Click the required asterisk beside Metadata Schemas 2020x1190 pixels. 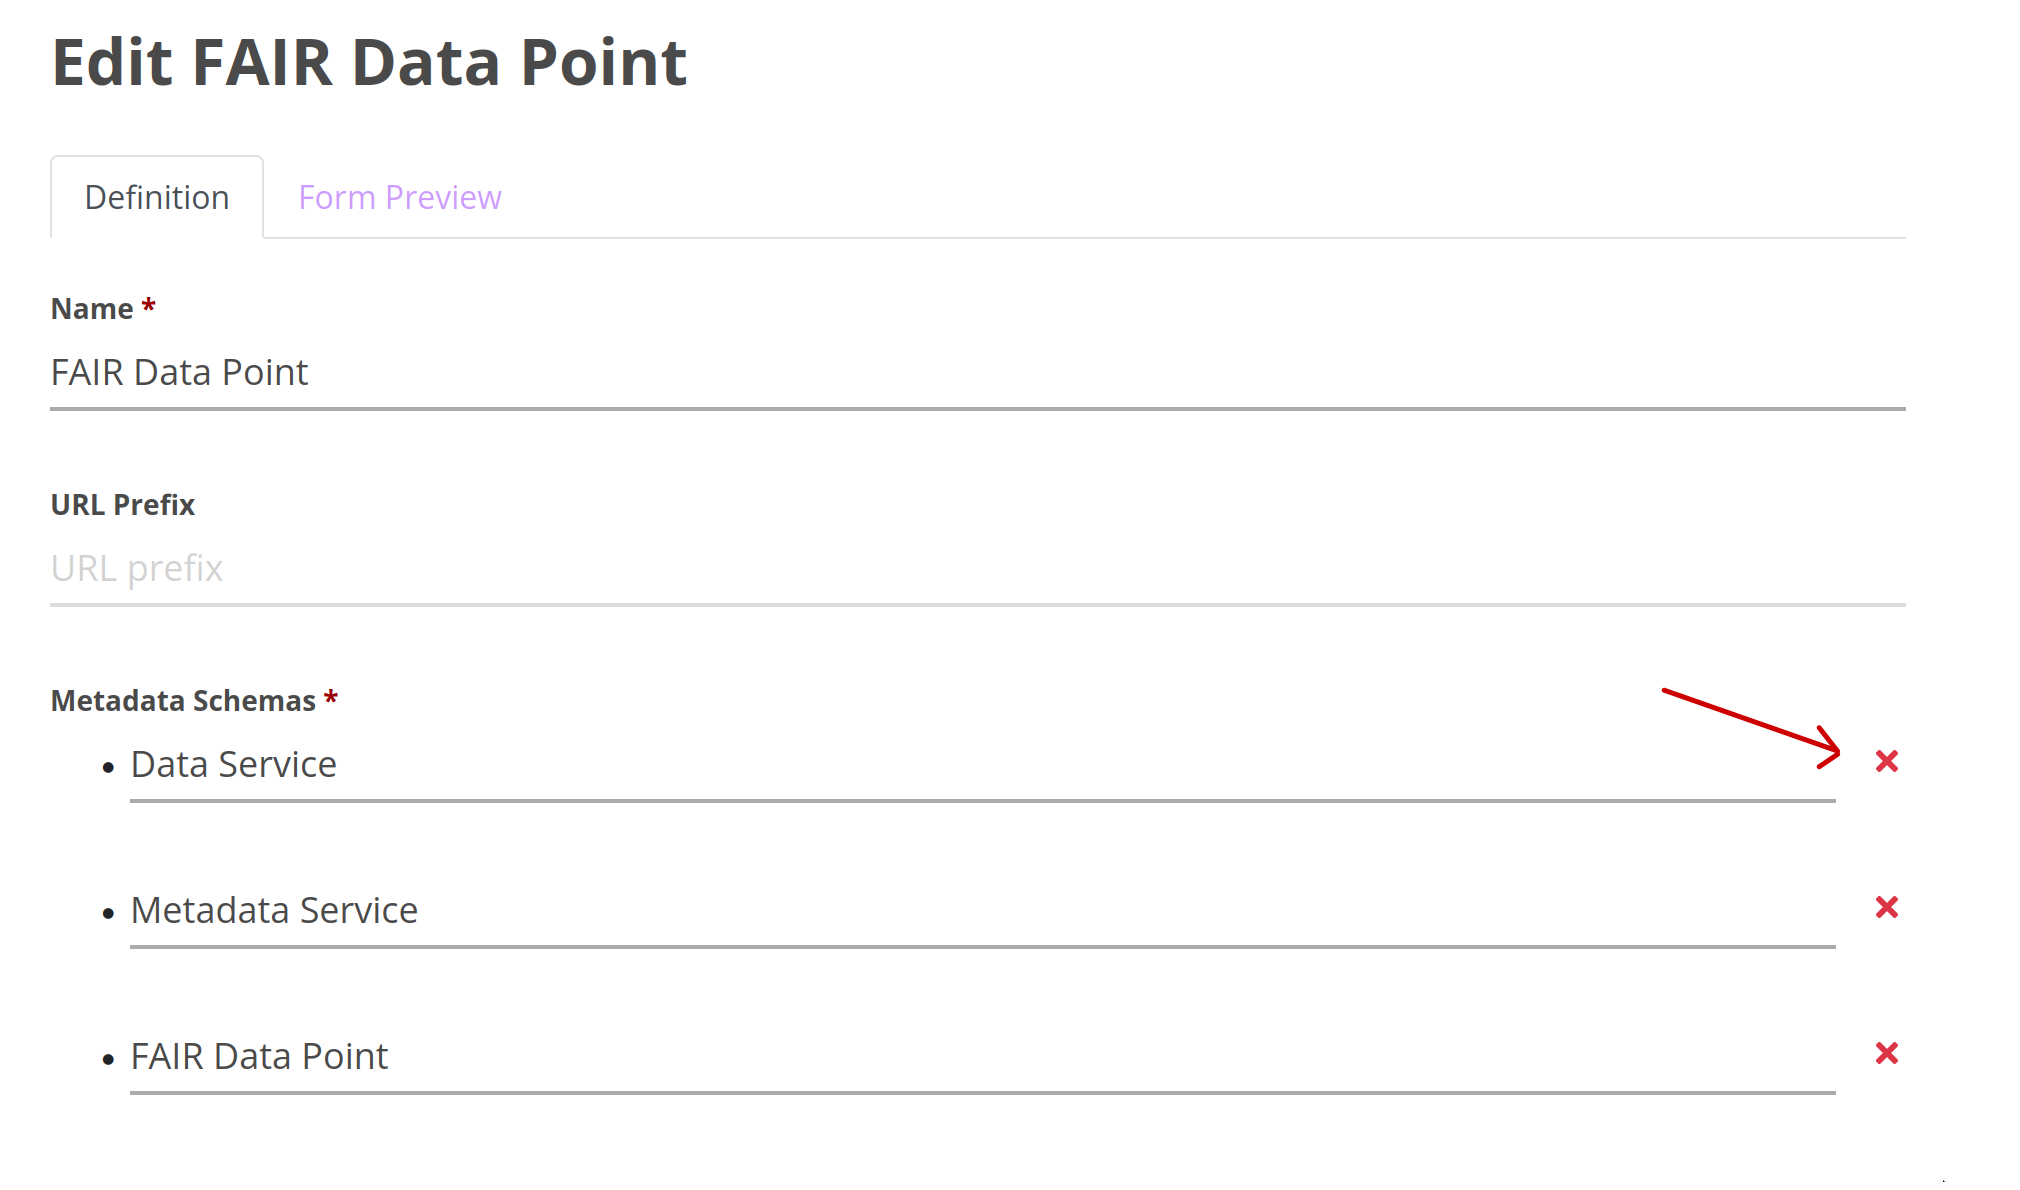331,697
